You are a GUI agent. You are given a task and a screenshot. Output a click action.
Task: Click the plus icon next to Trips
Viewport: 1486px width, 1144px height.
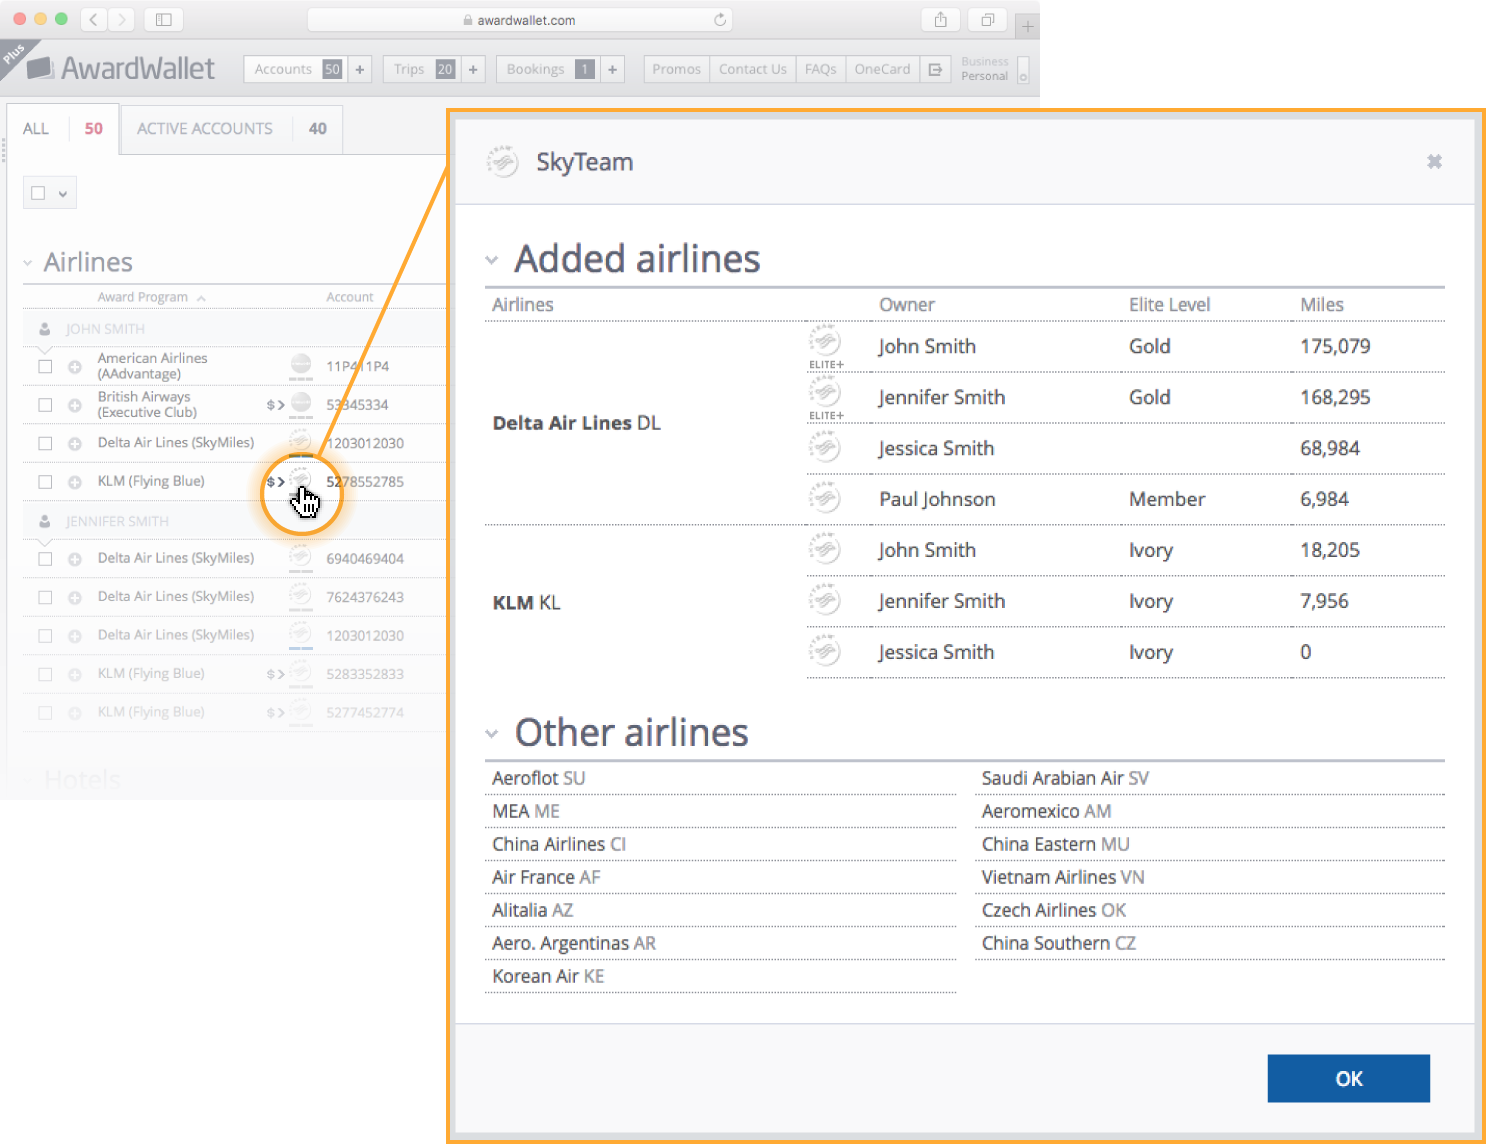(x=473, y=69)
